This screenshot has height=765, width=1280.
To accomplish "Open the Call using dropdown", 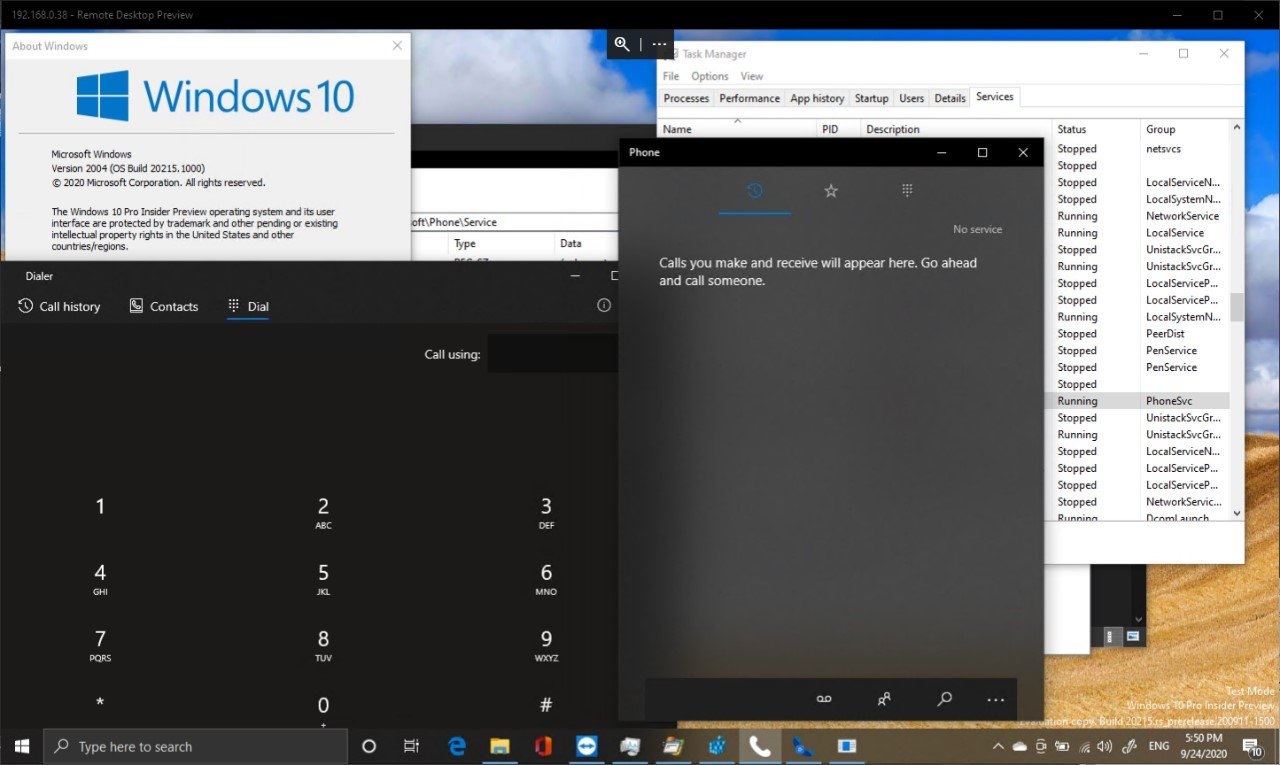I will (552, 354).
